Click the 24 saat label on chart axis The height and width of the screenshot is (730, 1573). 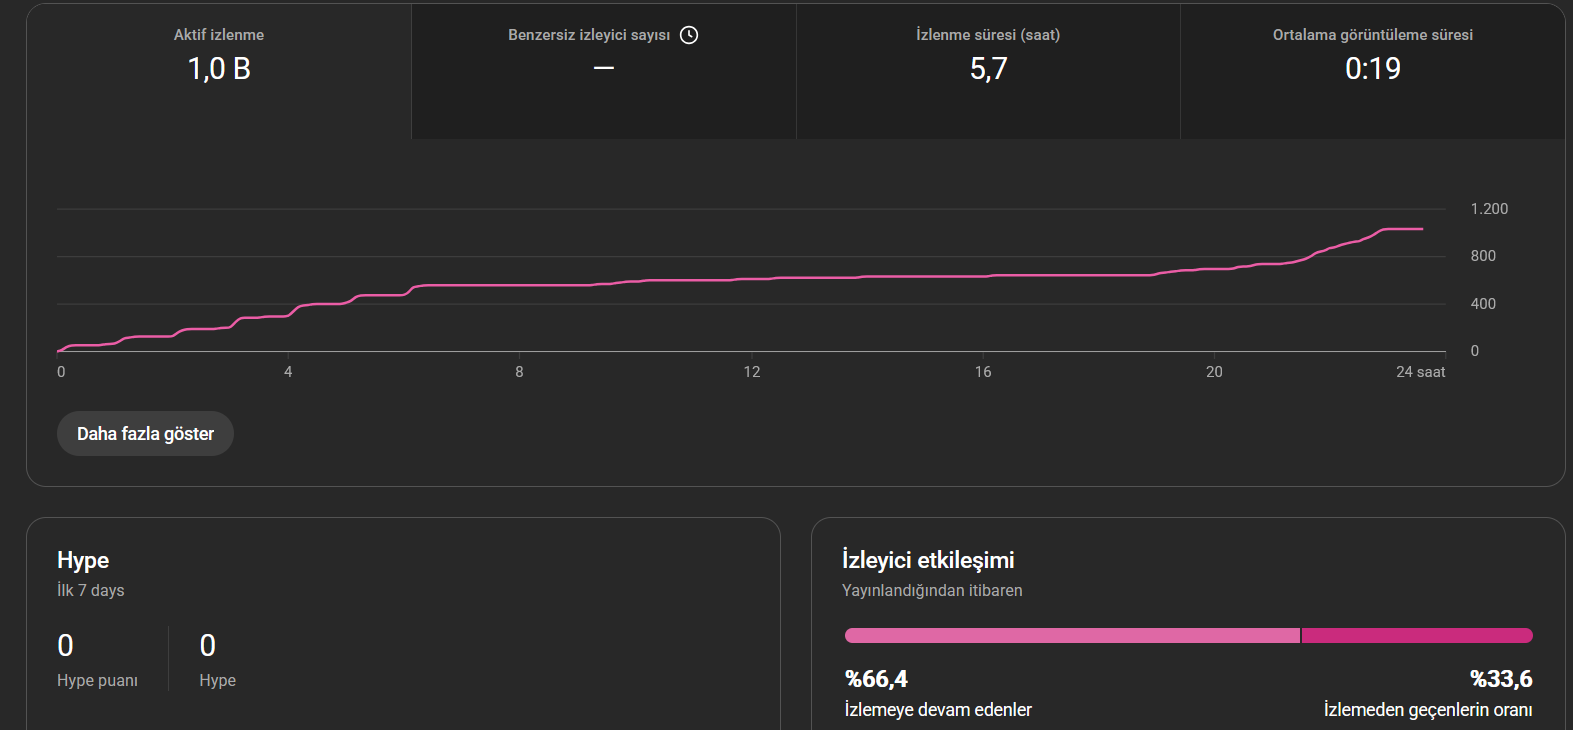[x=1420, y=372]
